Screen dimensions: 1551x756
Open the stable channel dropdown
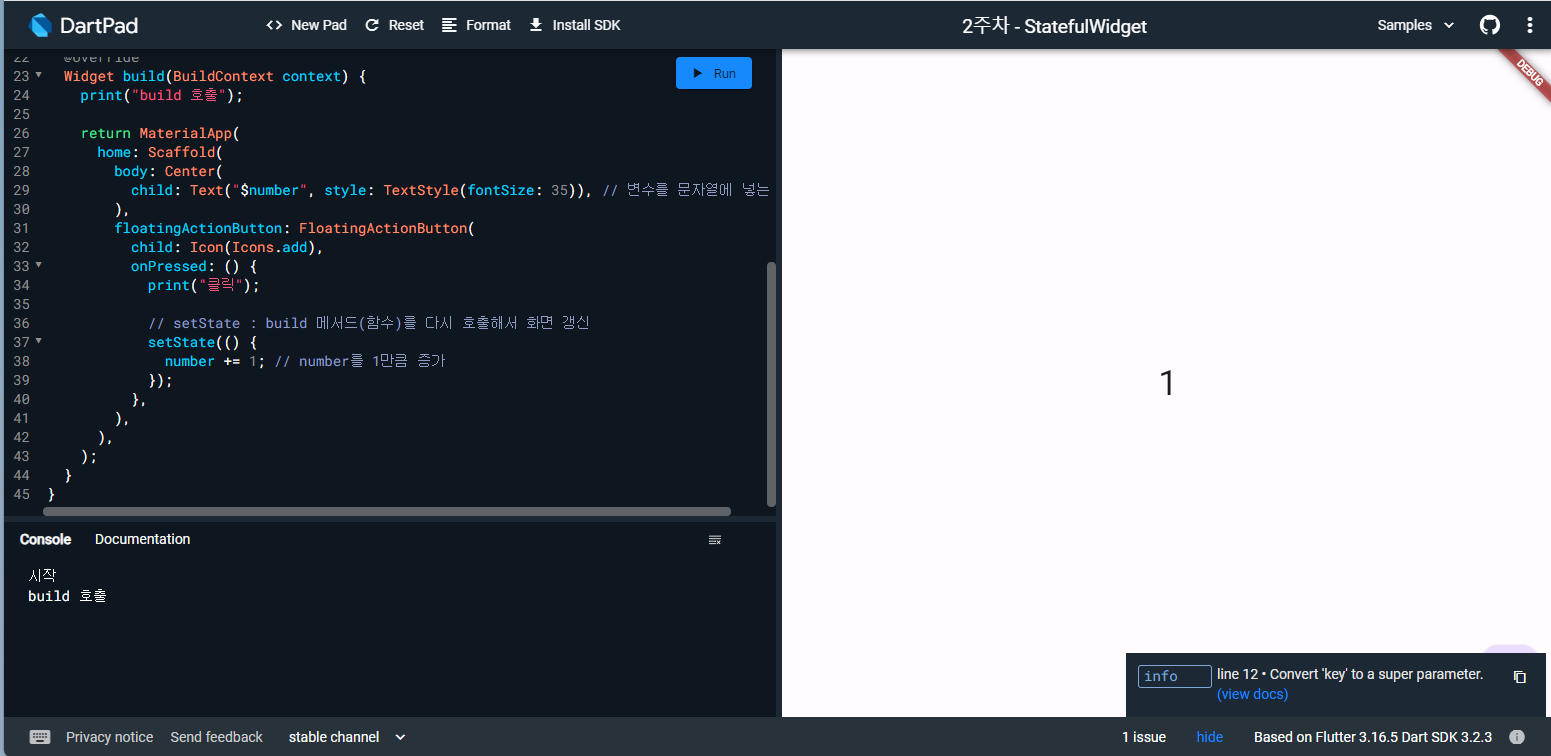347,737
